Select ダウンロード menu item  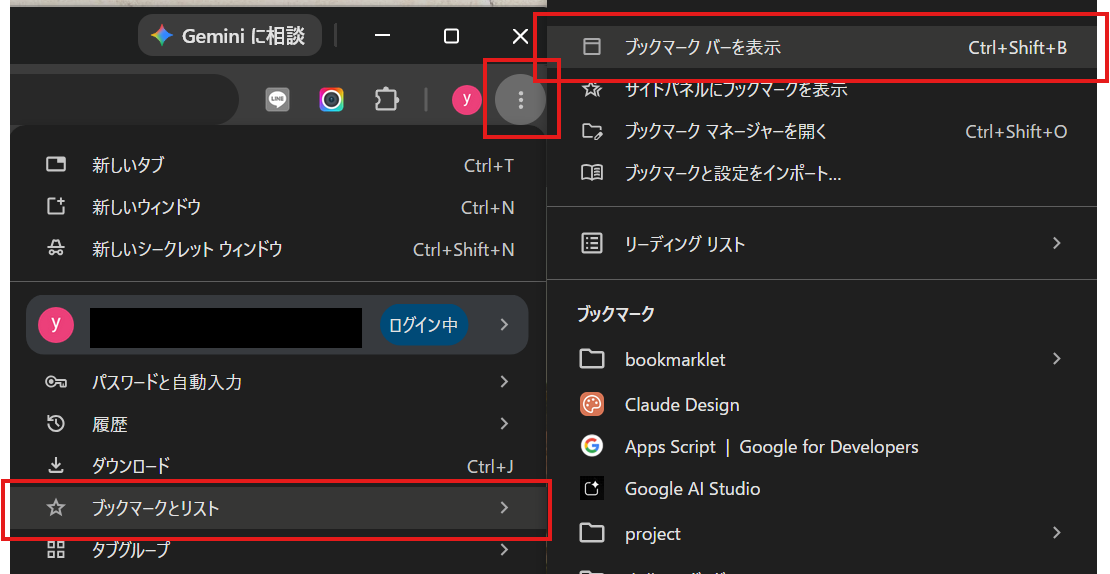tap(279, 466)
